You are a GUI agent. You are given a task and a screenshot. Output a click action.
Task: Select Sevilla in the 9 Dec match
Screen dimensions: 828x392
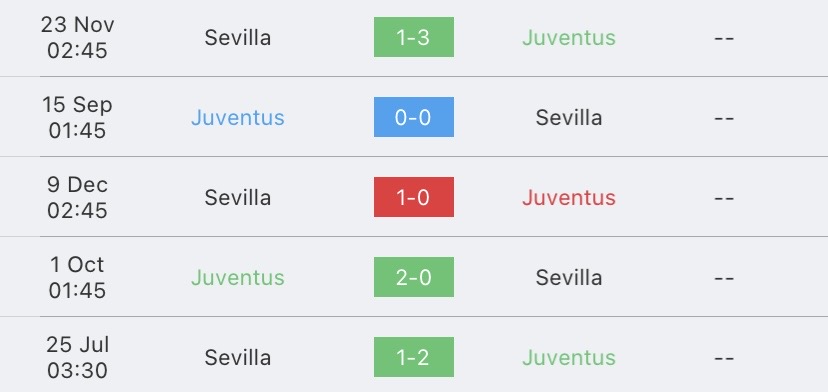238,198
